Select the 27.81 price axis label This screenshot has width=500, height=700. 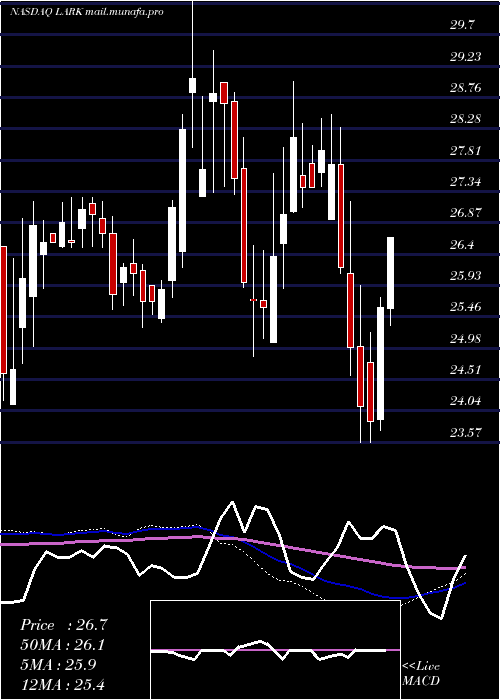click(x=465, y=150)
